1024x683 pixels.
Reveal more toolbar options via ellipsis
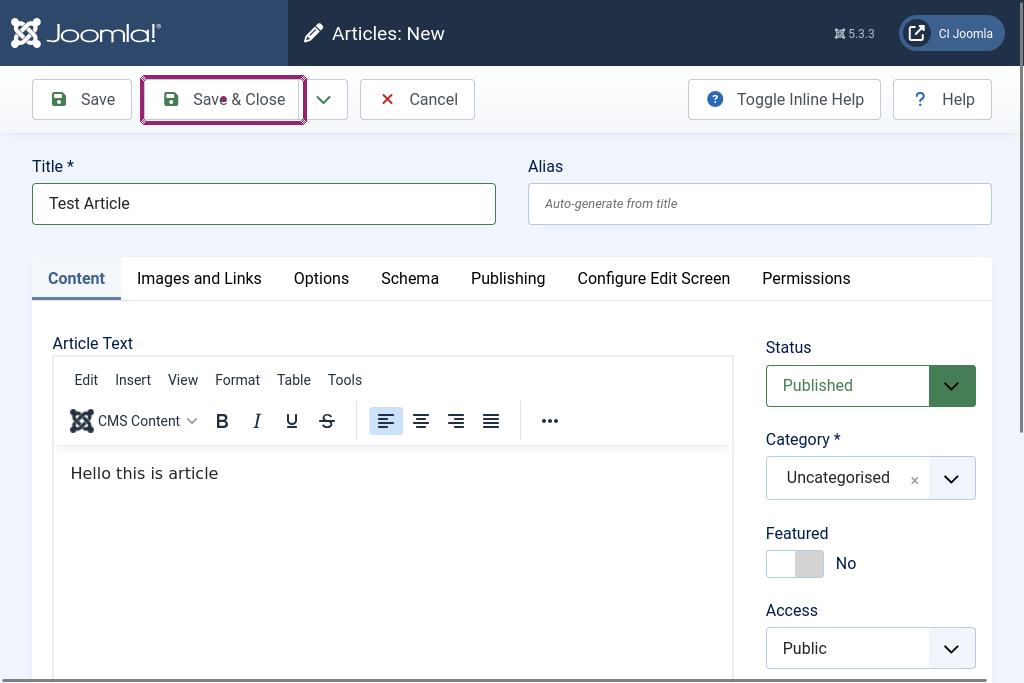(x=549, y=421)
